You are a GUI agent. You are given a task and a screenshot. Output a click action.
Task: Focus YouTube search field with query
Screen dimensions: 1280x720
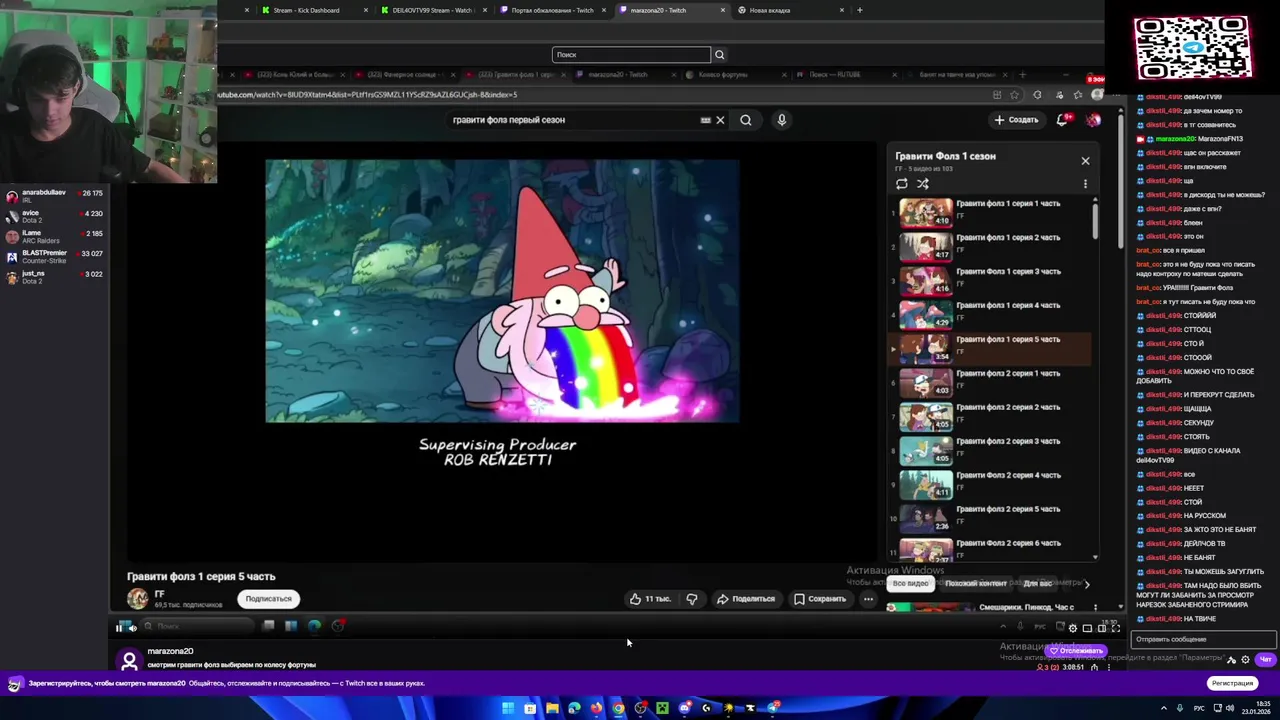coord(575,120)
